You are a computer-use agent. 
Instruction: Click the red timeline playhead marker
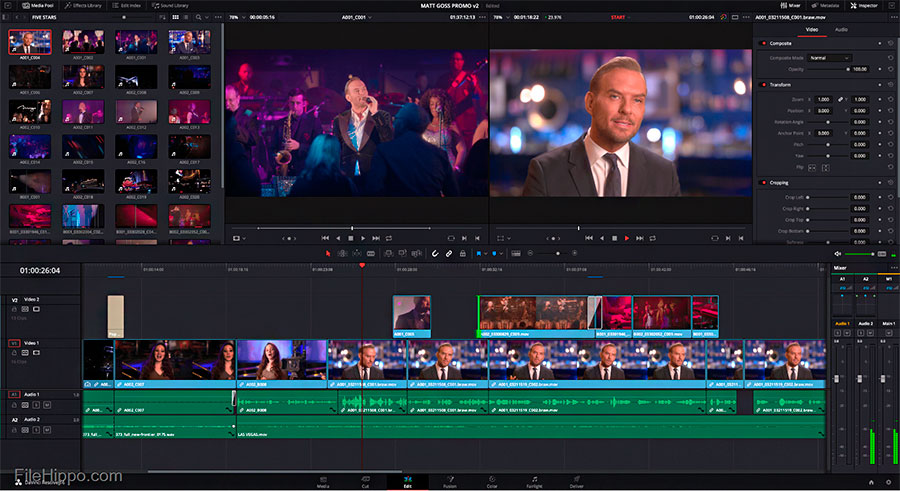[x=362, y=265]
